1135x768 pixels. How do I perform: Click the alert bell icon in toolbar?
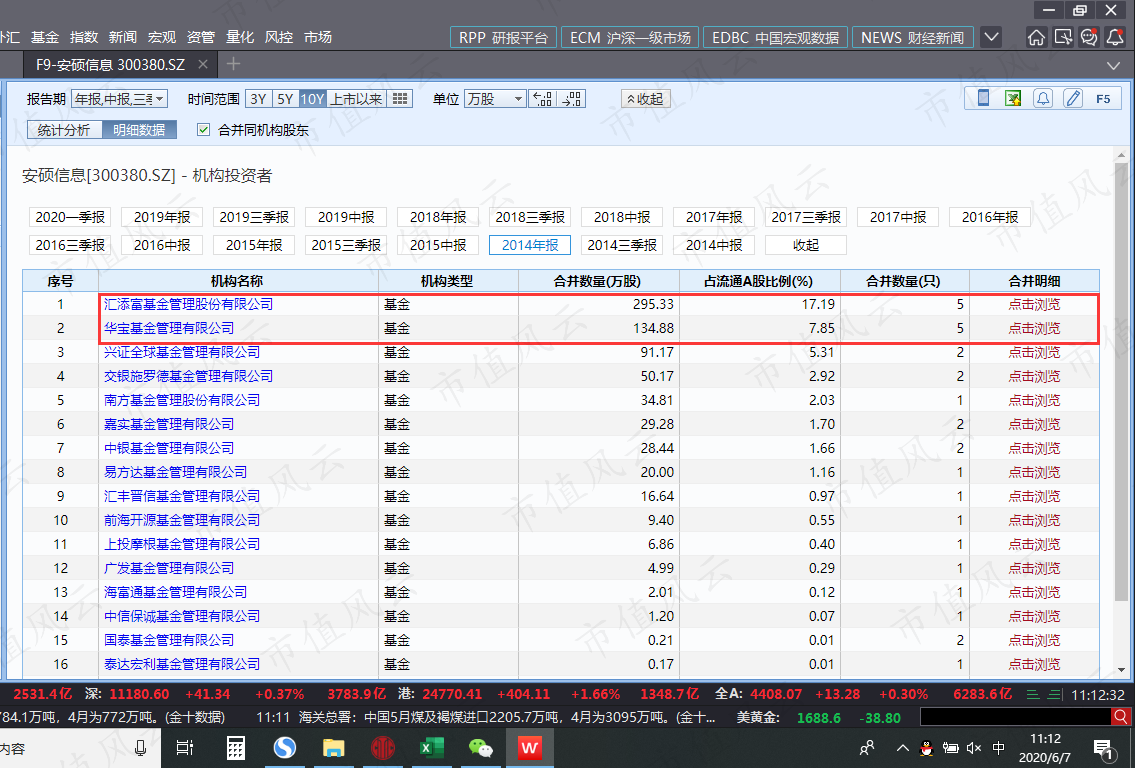[1043, 98]
